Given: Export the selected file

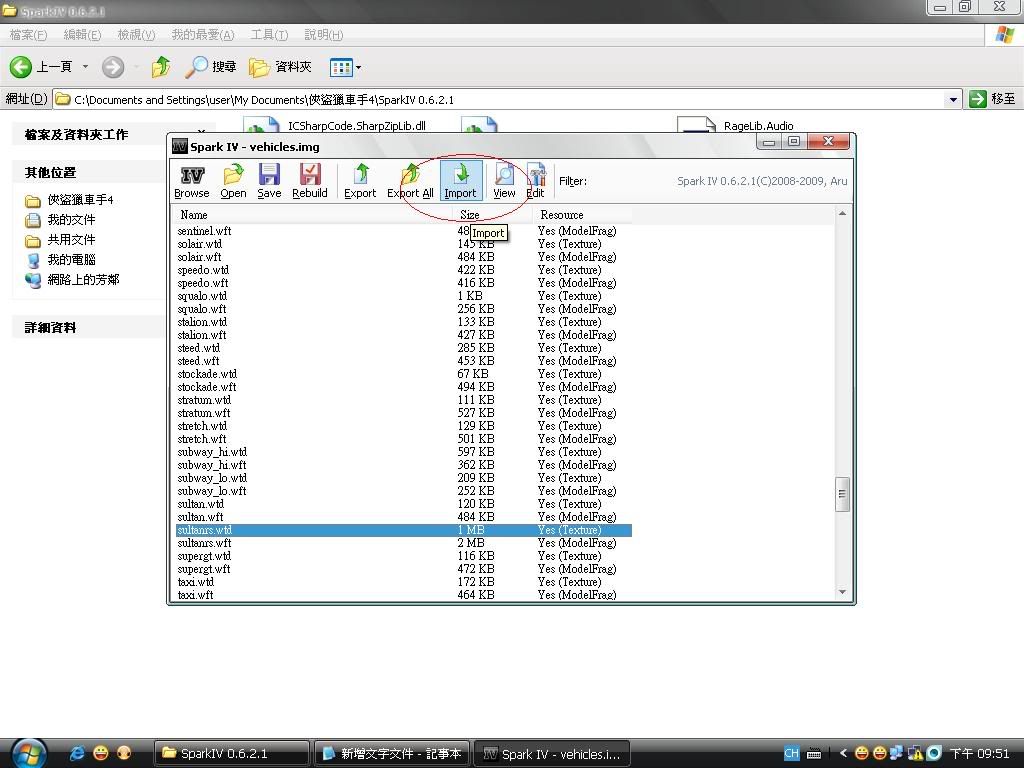Looking at the screenshot, I should coord(360,181).
